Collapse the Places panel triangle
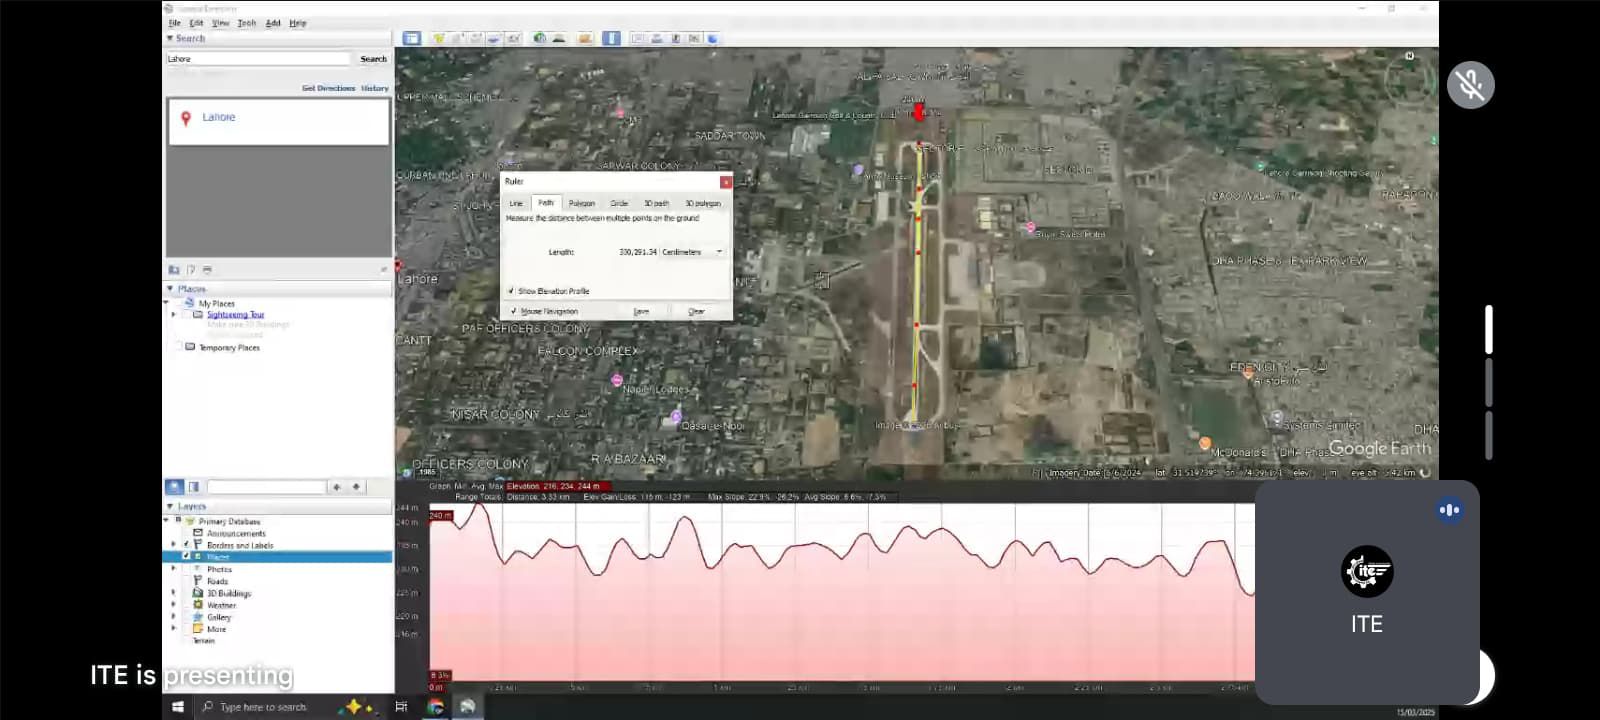Viewport: 1600px width, 720px height. pyautogui.click(x=170, y=289)
